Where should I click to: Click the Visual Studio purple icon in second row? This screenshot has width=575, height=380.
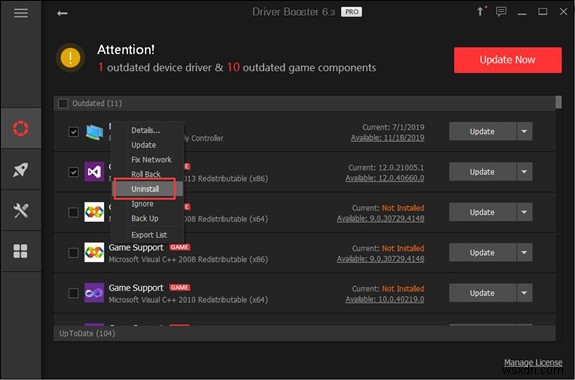pyautogui.click(x=94, y=172)
